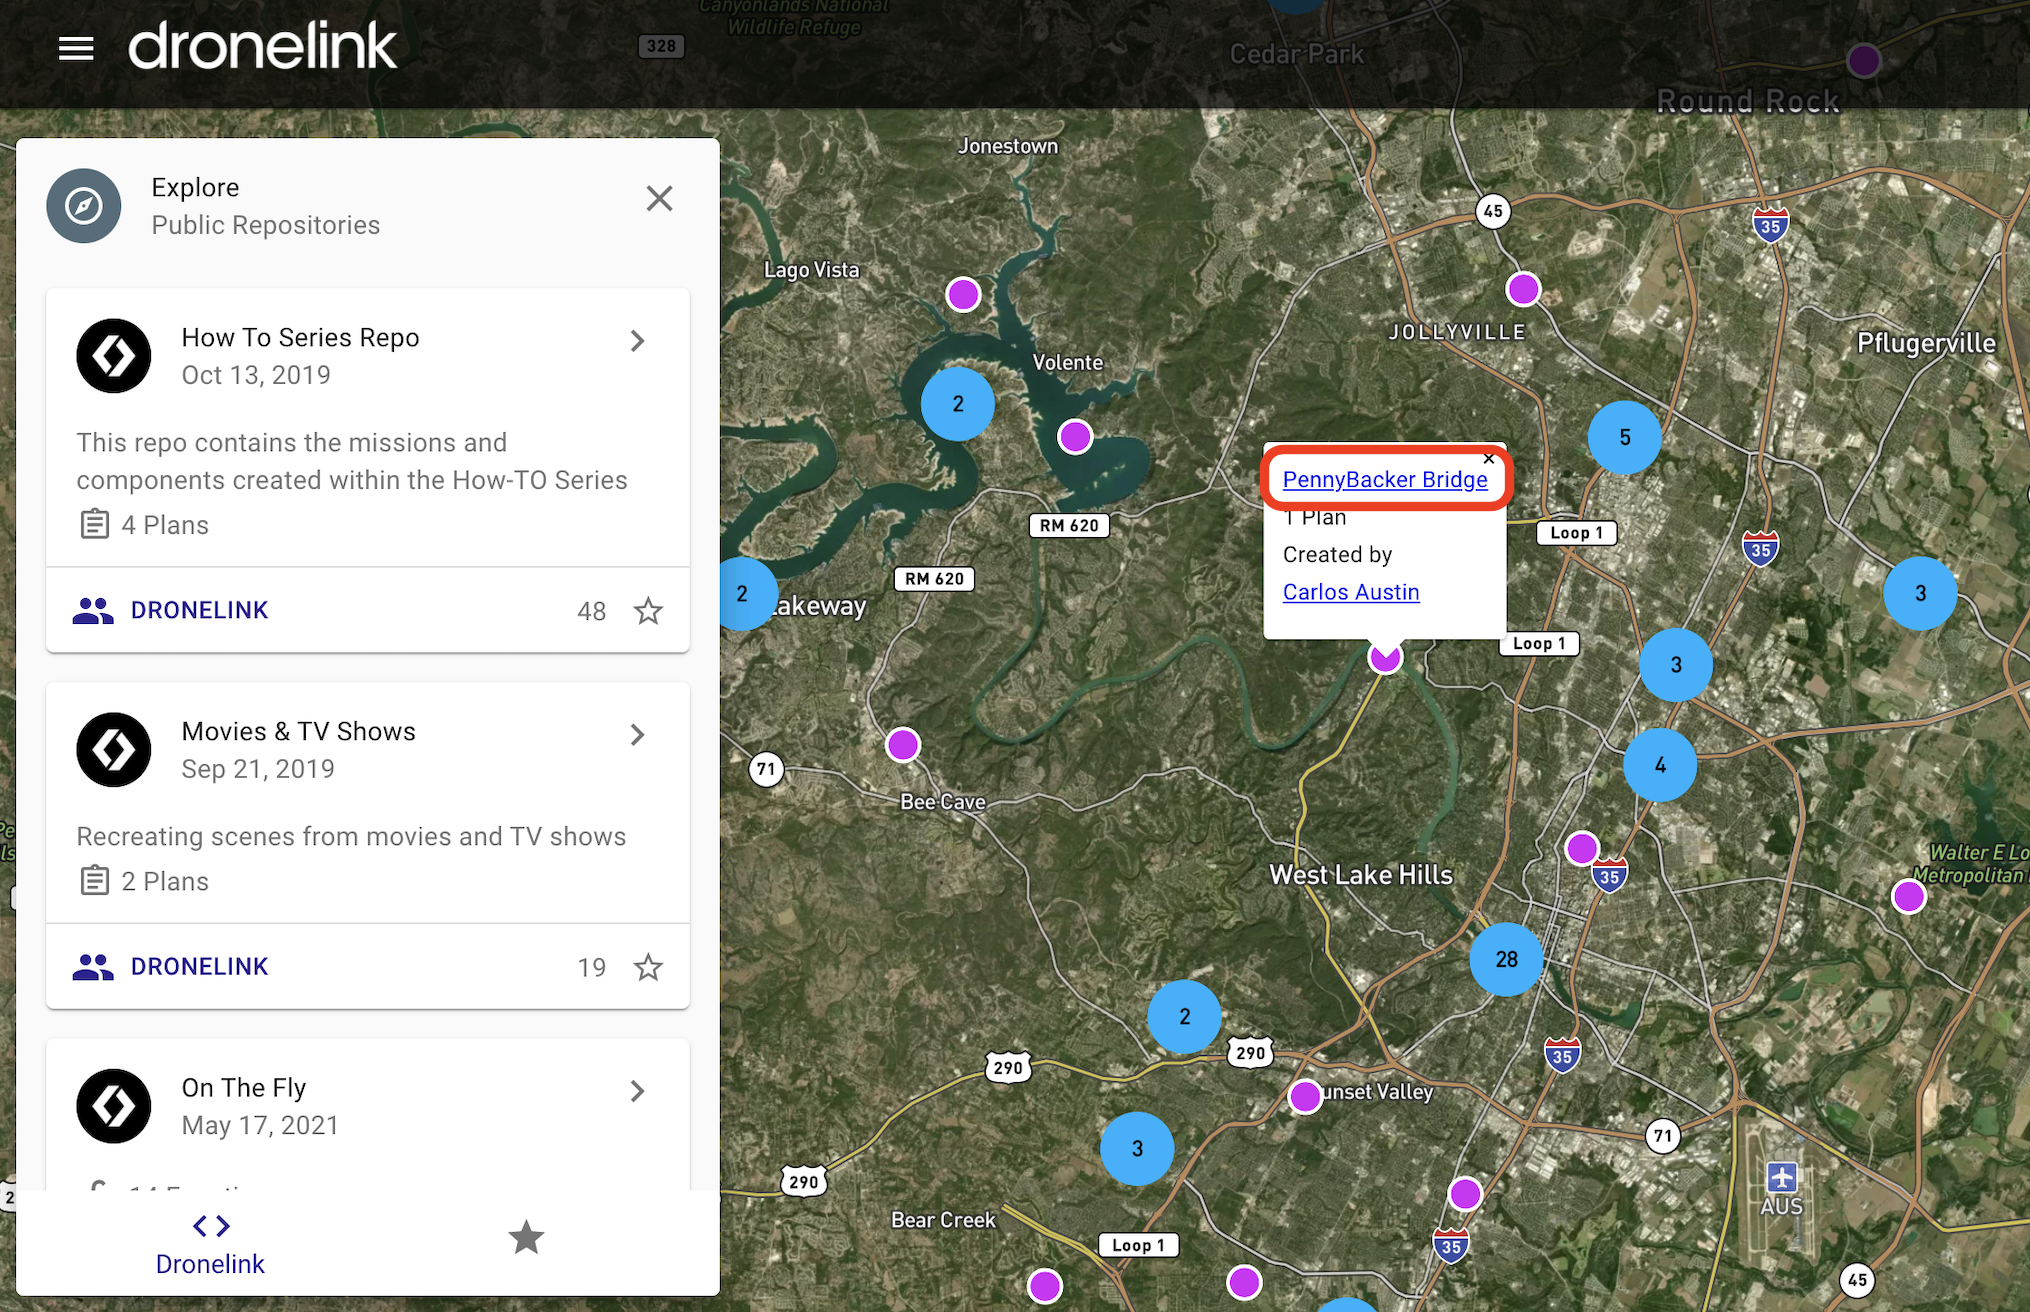
Task: Click the 4 Plans clipboard icon
Action: coord(95,524)
